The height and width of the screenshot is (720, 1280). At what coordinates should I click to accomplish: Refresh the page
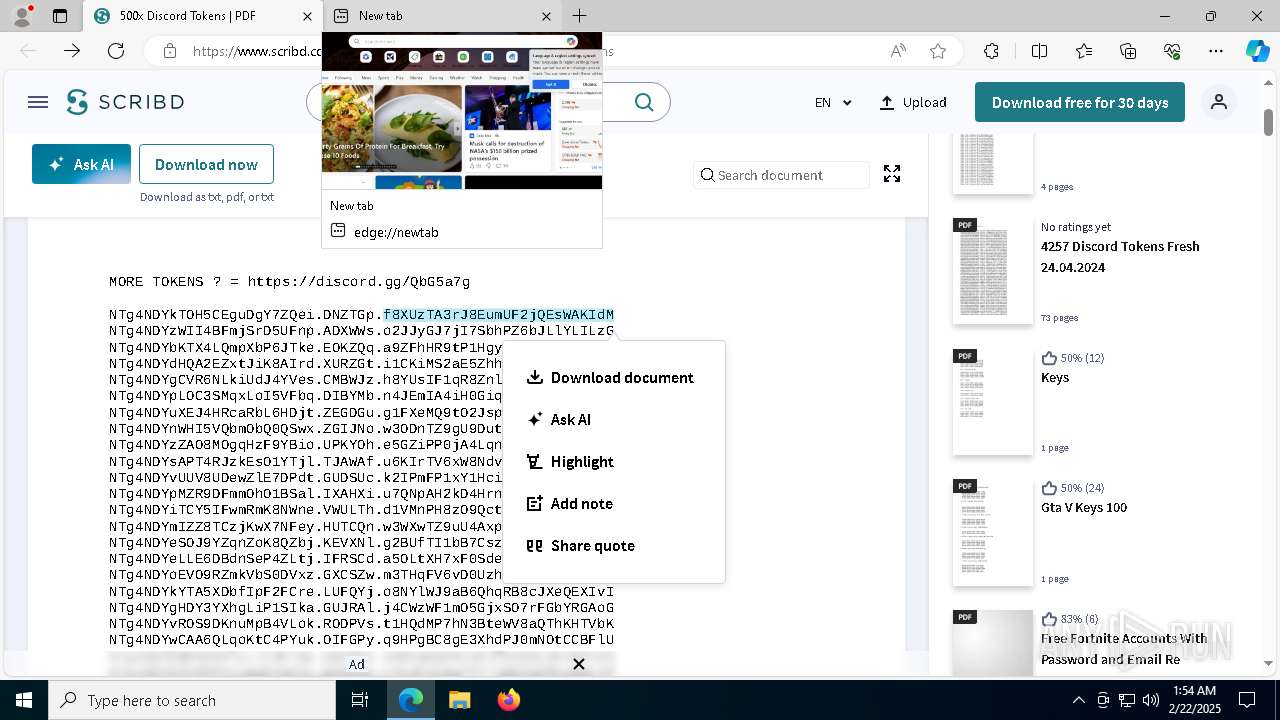click(x=116, y=51)
